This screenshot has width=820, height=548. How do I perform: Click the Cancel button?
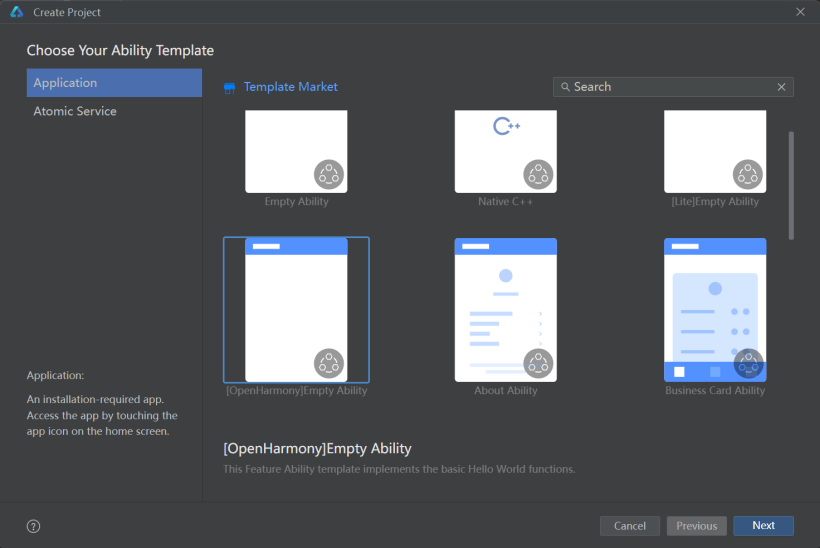(x=630, y=526)
